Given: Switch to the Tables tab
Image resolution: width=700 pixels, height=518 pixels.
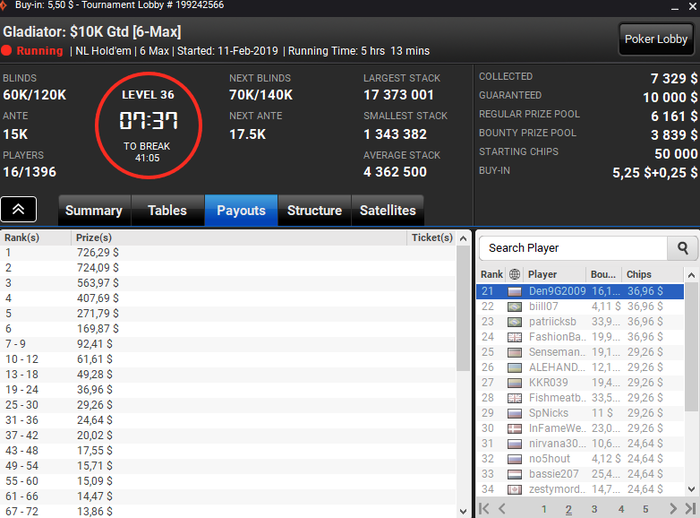Looking at the screenshot, I should [167, 210].
